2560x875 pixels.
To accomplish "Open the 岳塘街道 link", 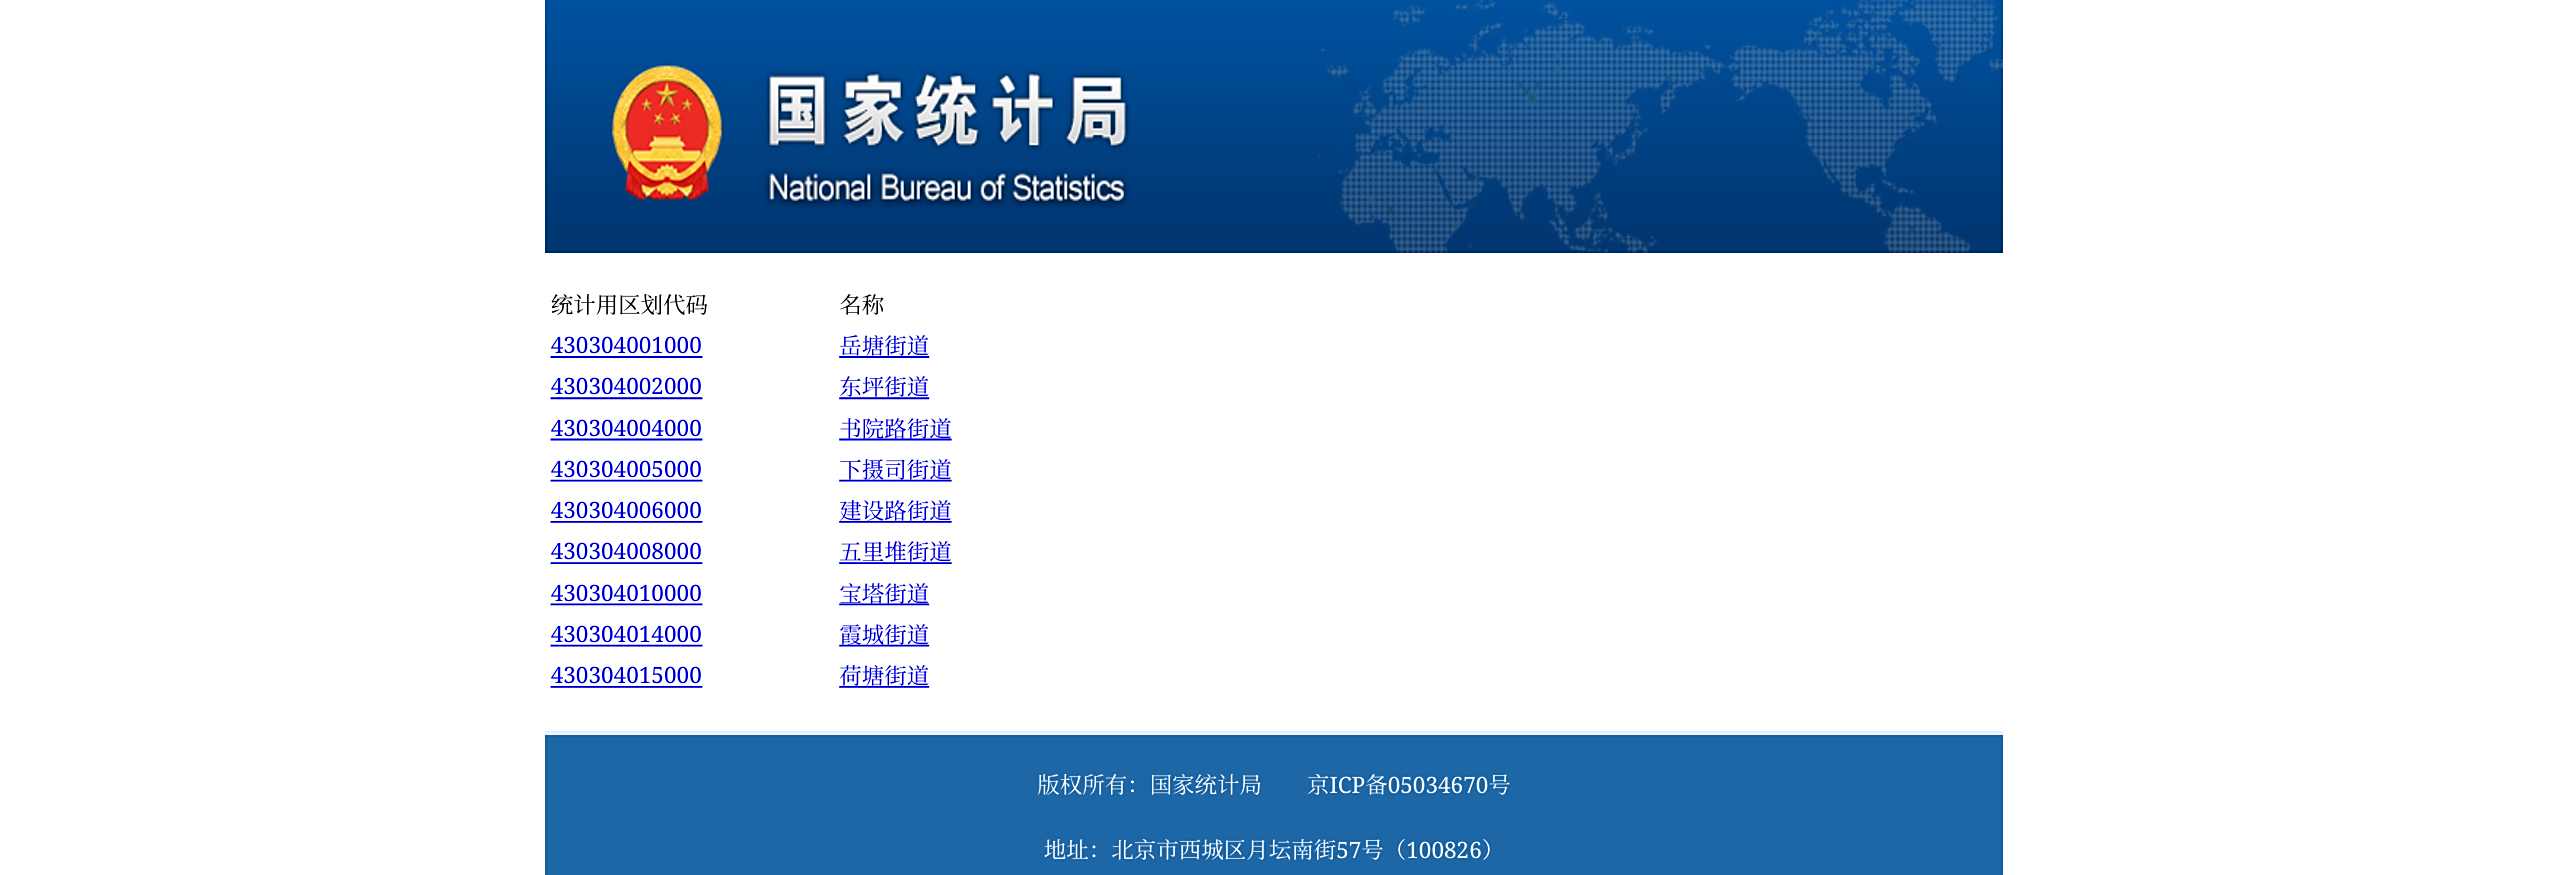I will (x=884, y=346).
